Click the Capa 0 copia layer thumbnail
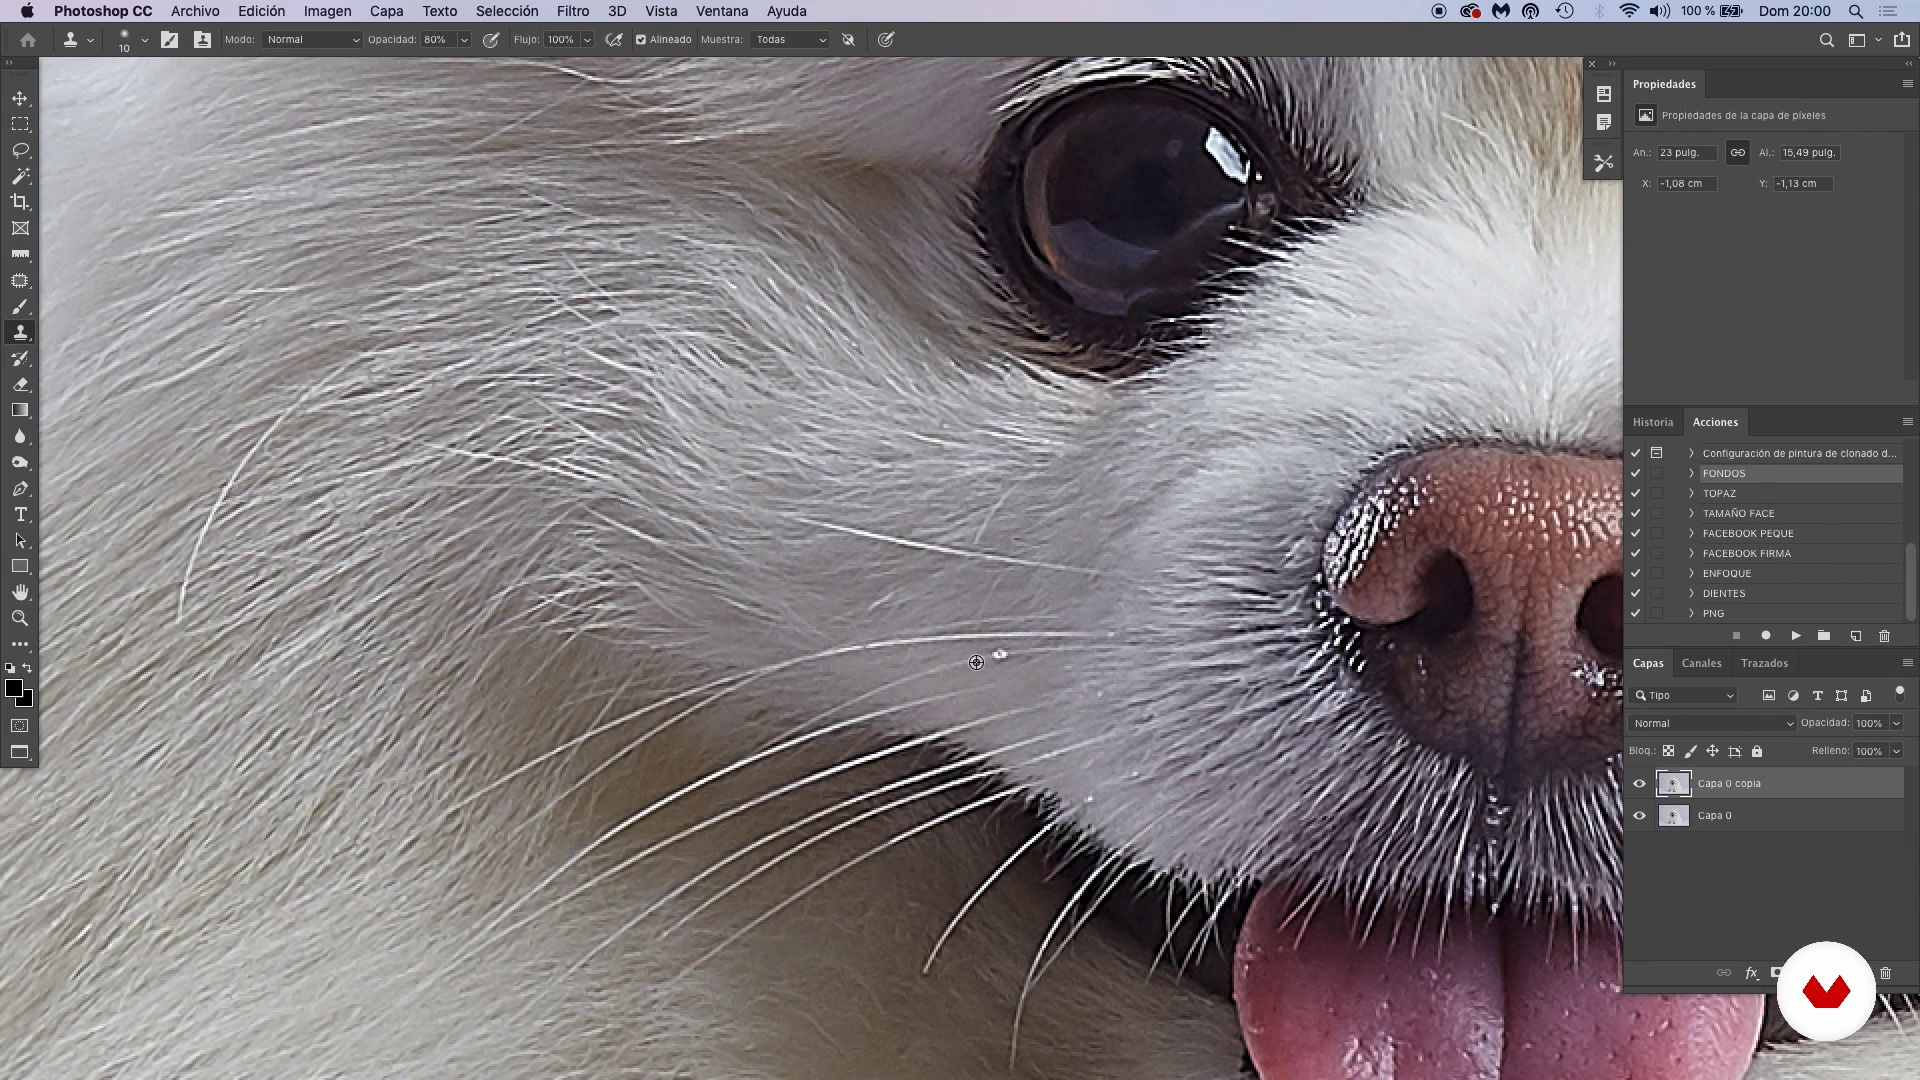 point(1673,784)
